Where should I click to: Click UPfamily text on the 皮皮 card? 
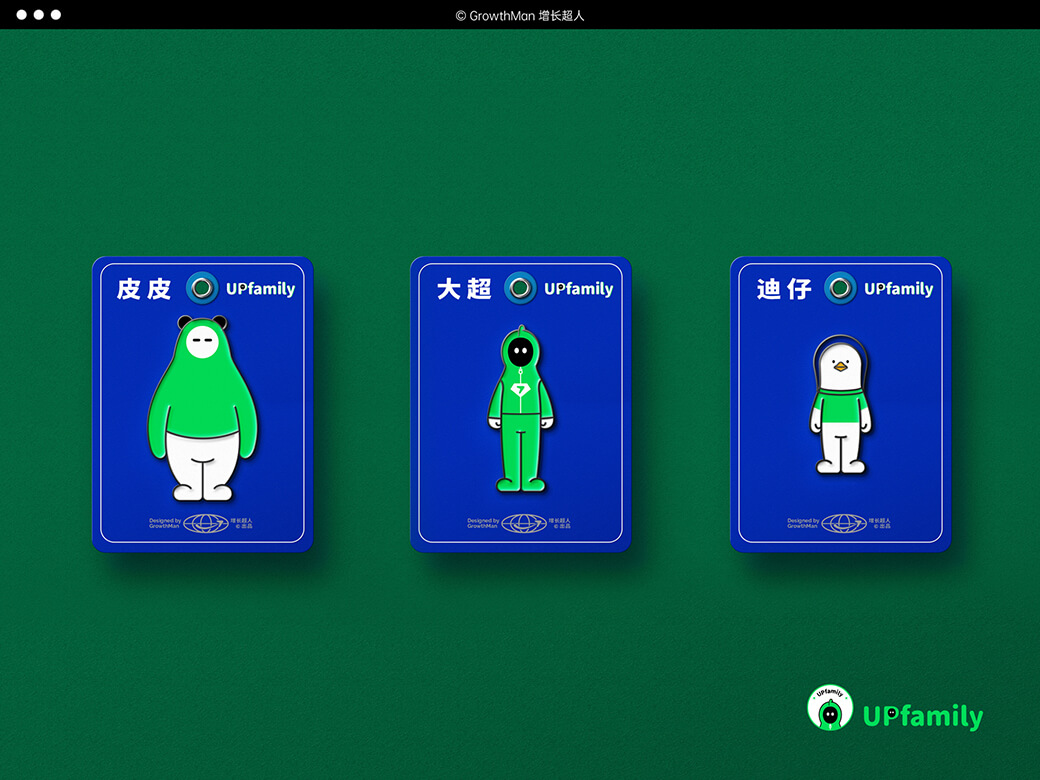pyautogui.click(x=260, y=289)
